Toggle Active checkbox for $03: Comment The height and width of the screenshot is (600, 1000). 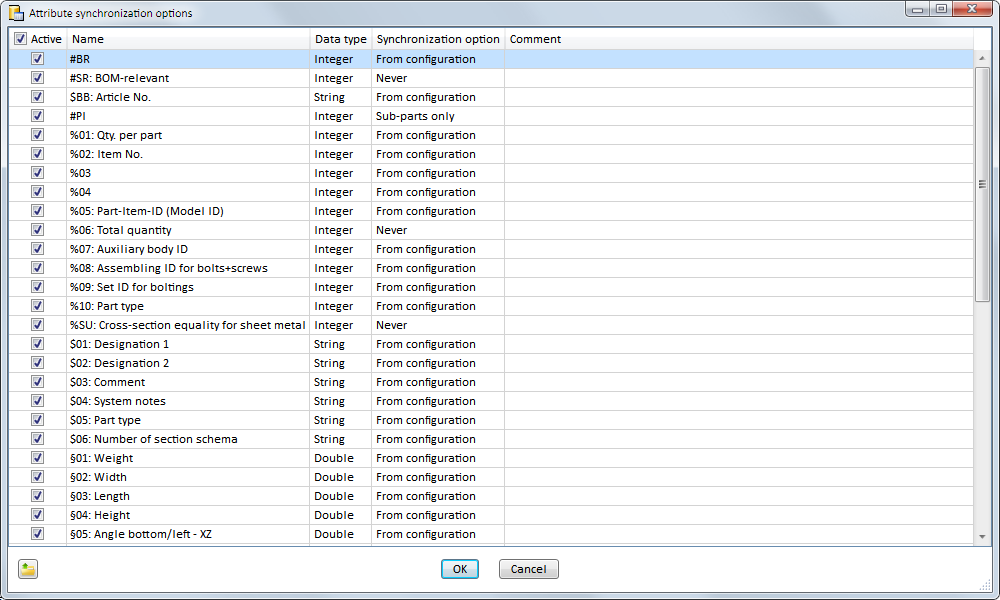(38, 382)
